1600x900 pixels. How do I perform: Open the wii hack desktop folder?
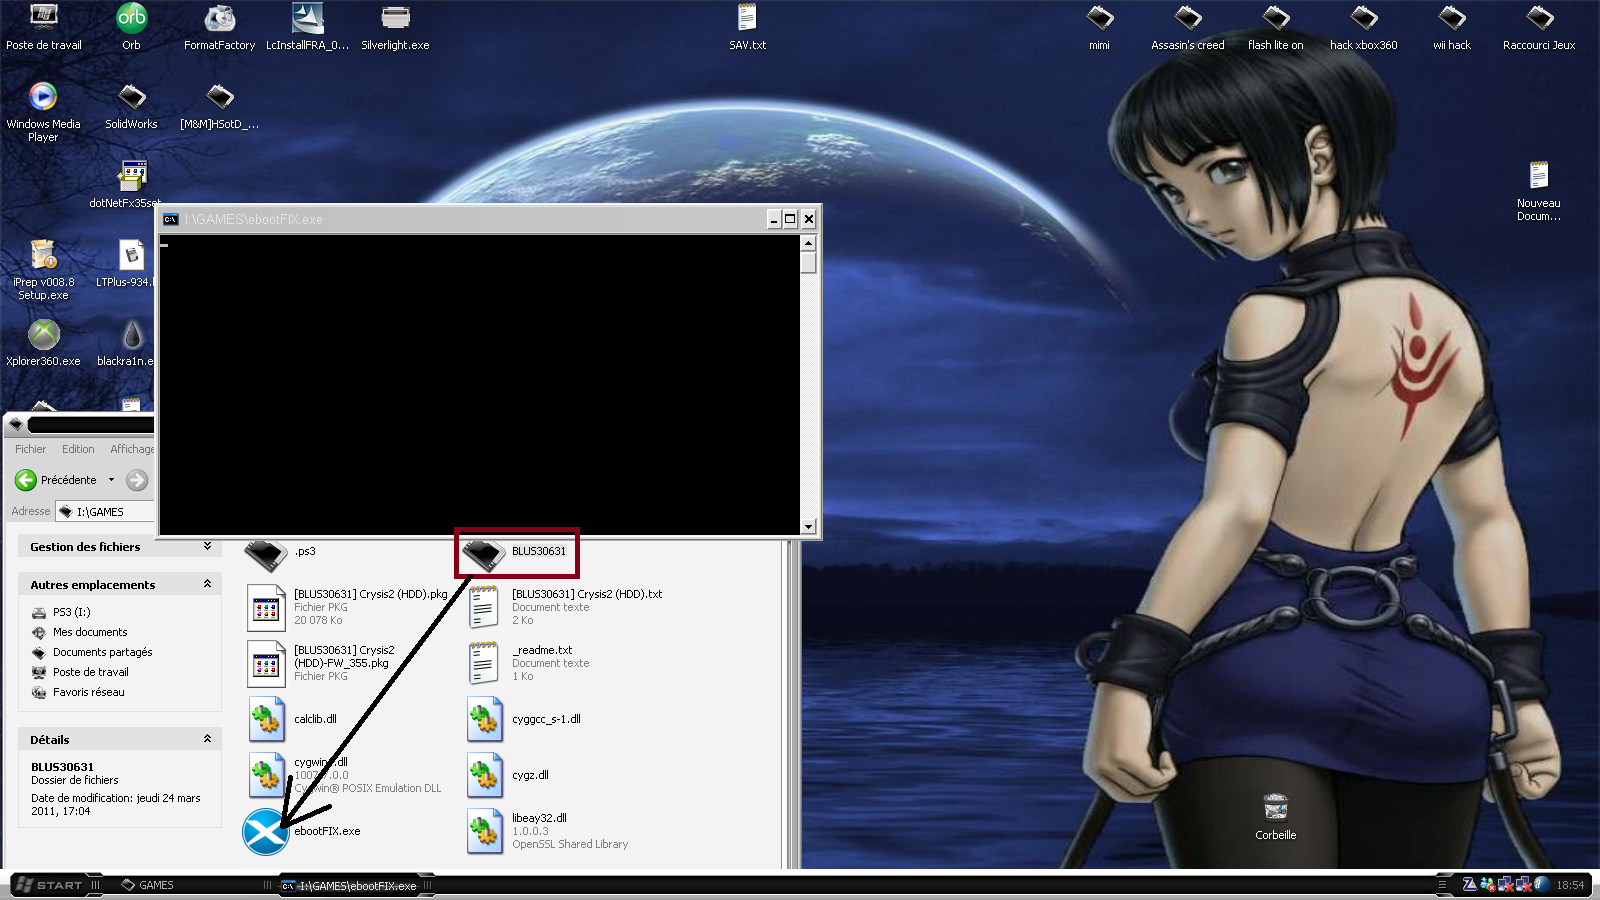click(x=1451, y=27)
